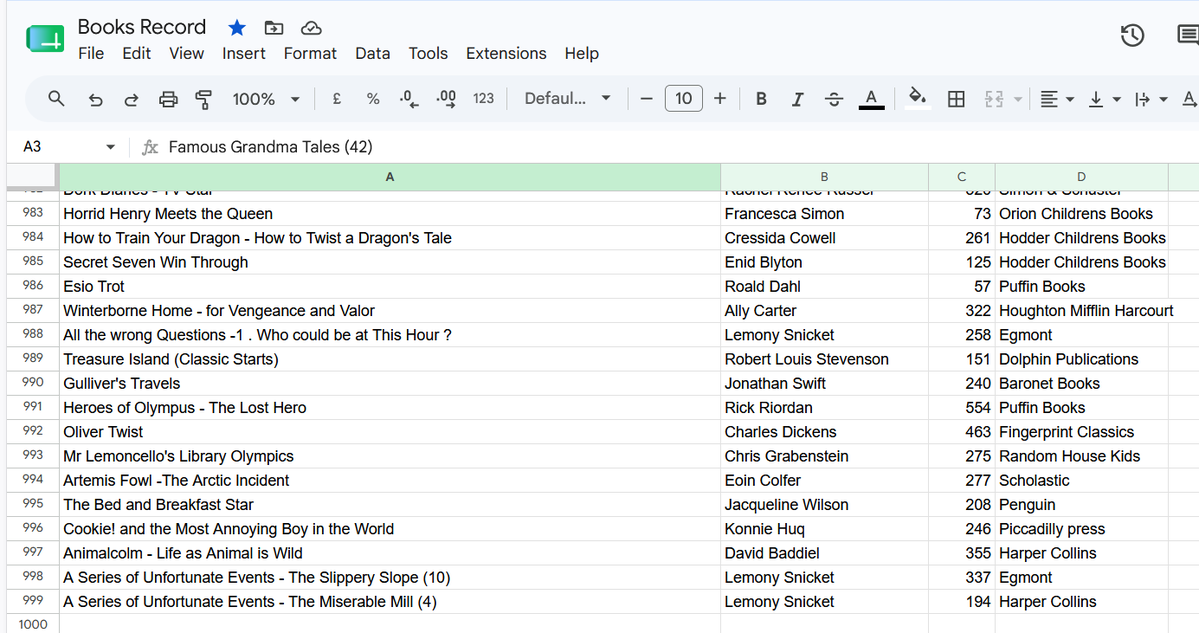Select the Charles Dickens author cell
Image resolution: width=1199 pixels, height=633 pixels.
coord(824,432)
